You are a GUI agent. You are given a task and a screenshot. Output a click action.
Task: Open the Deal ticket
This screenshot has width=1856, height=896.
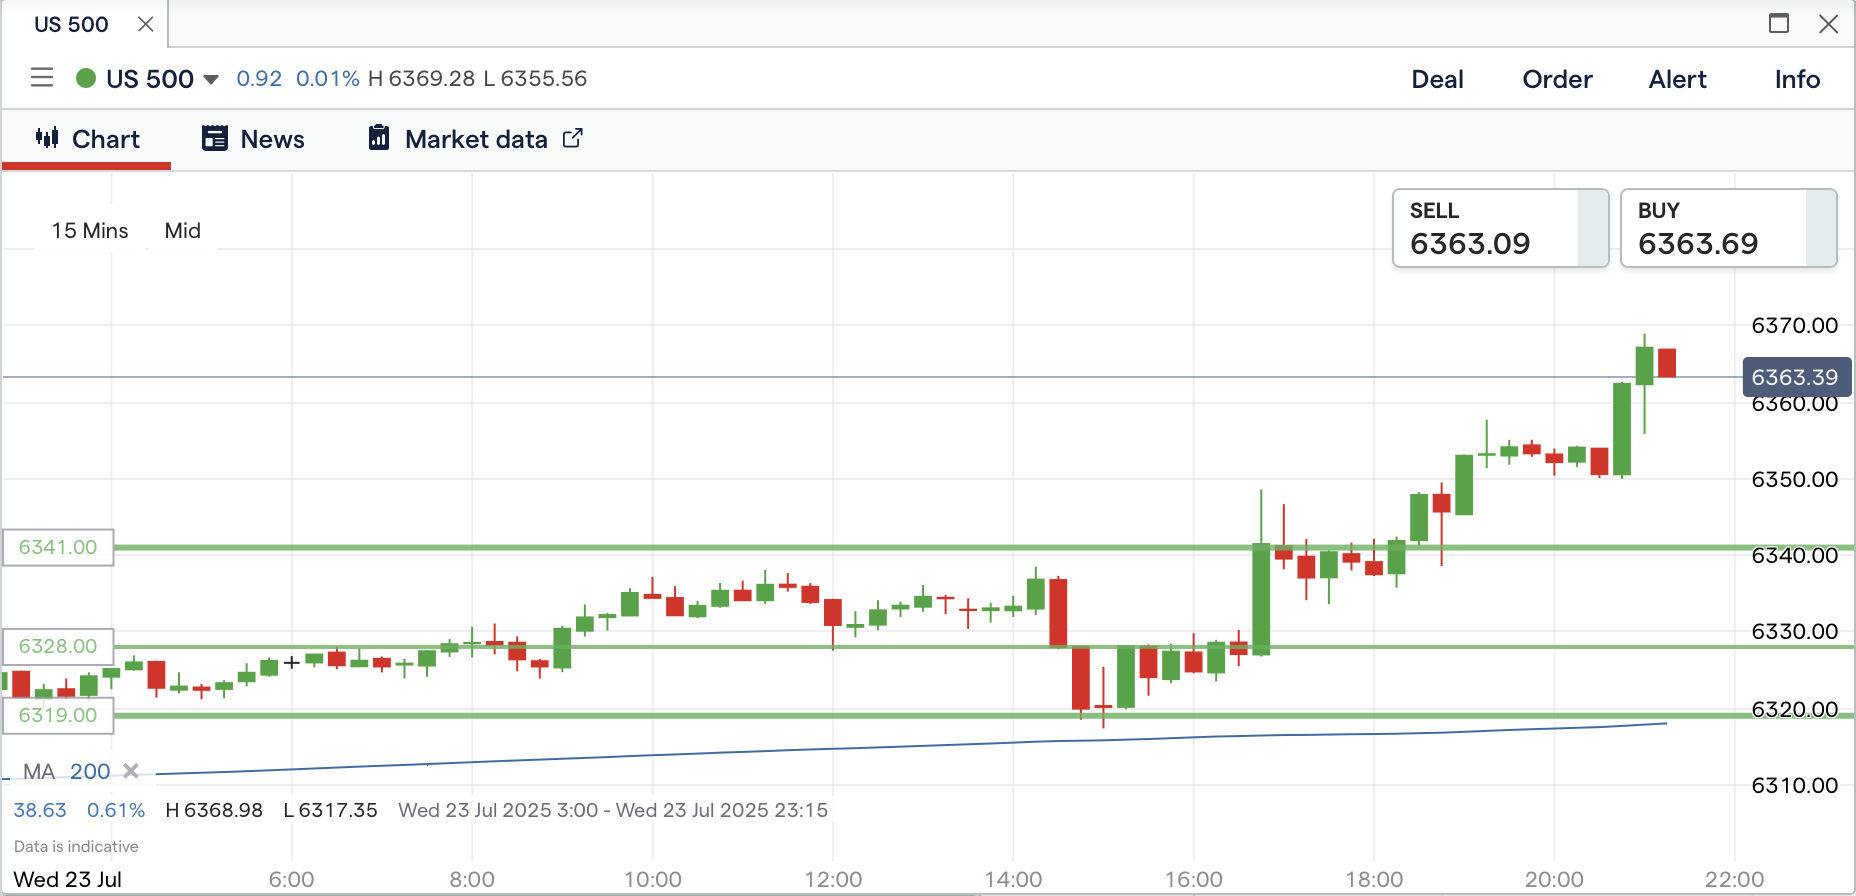click(x=1437, y=79)
